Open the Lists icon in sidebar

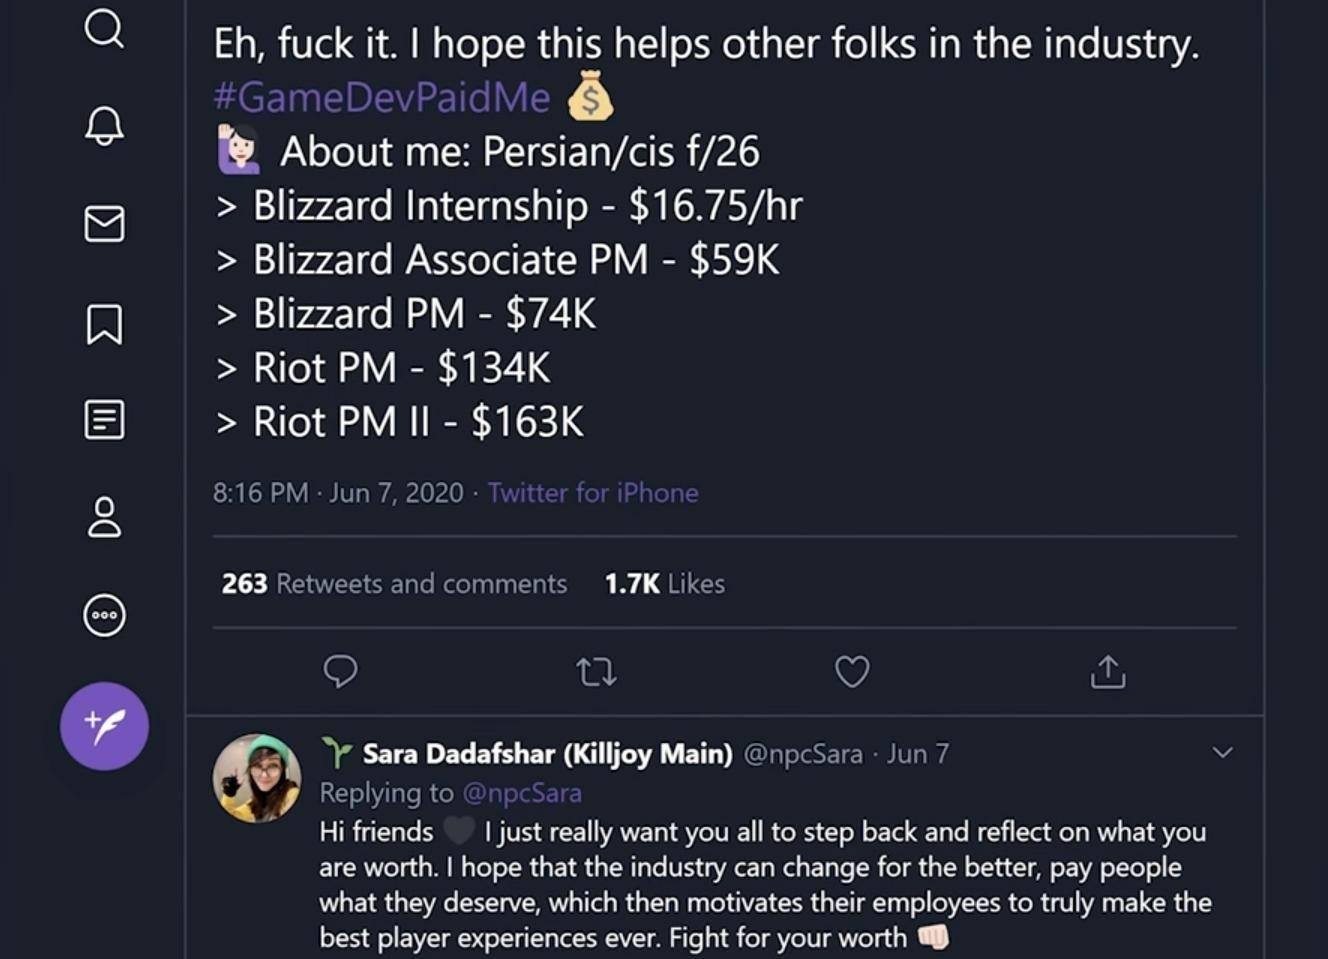click(x=104, y=420)
